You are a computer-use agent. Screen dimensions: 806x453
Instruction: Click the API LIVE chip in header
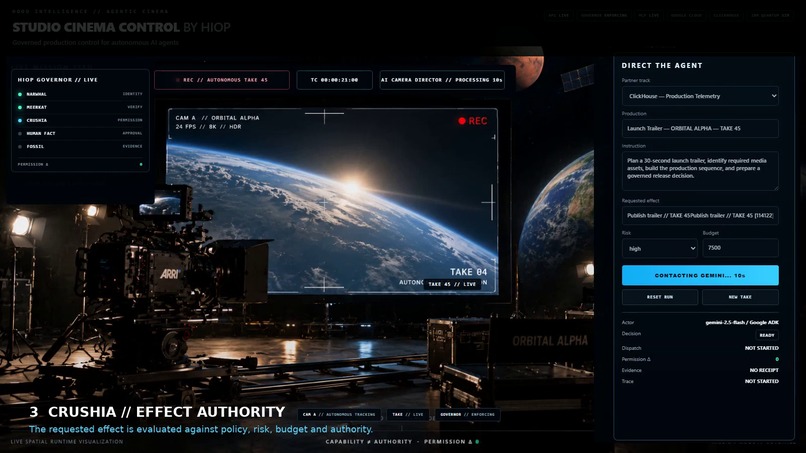click(x=559, y=15)
